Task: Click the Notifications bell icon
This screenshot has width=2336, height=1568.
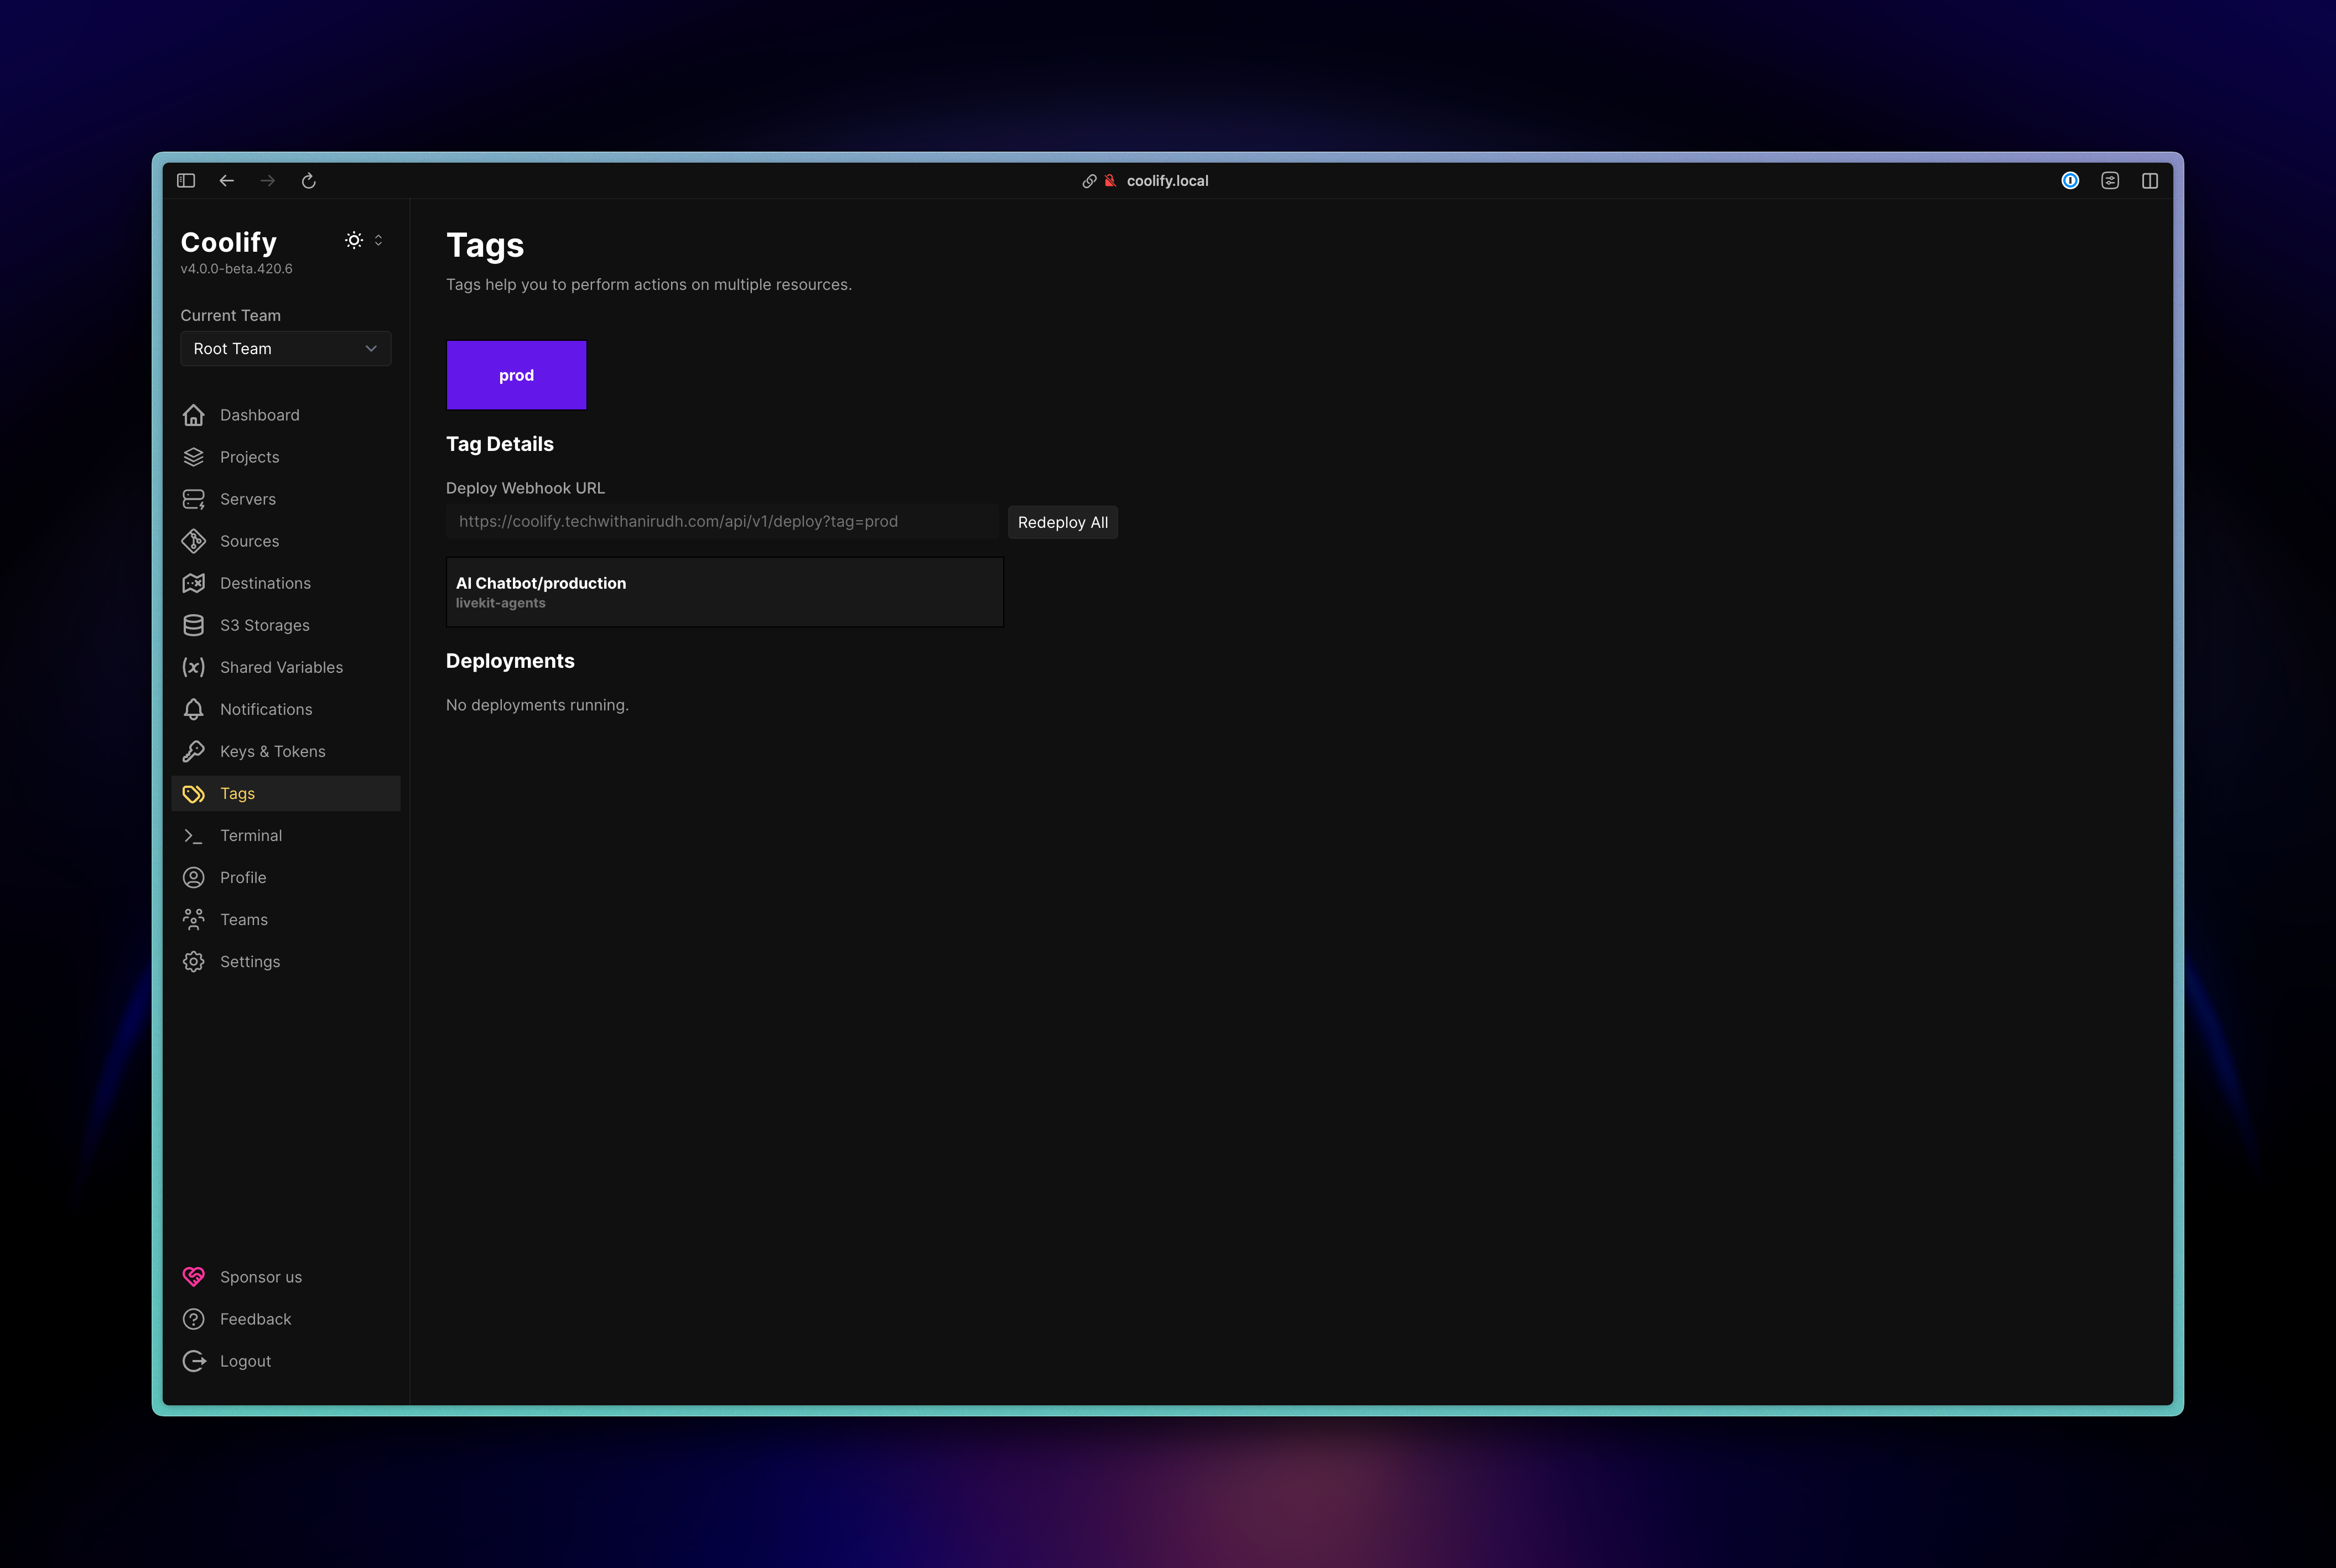Action: [193, 709]
